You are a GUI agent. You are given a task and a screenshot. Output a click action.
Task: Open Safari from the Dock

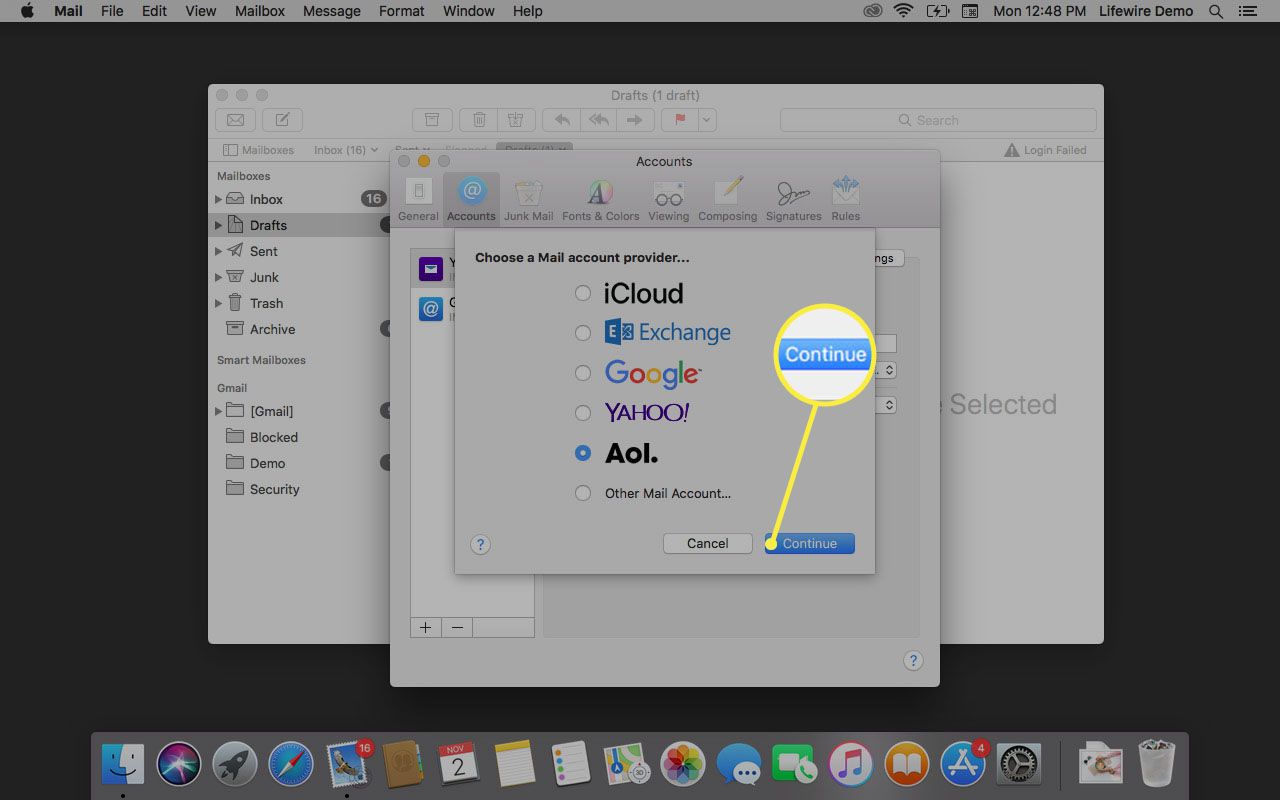tap(291, 765)
